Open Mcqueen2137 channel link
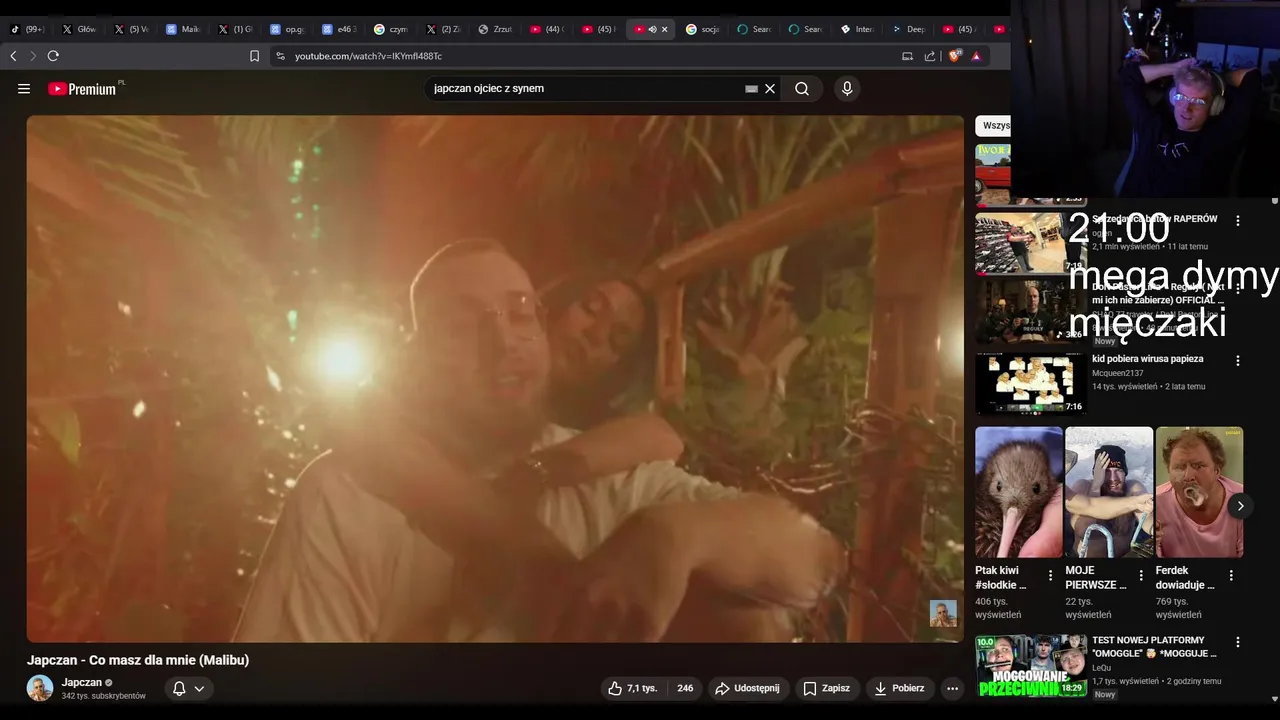This screenshot has height=720, width=1280. (x=1117, y=373)
